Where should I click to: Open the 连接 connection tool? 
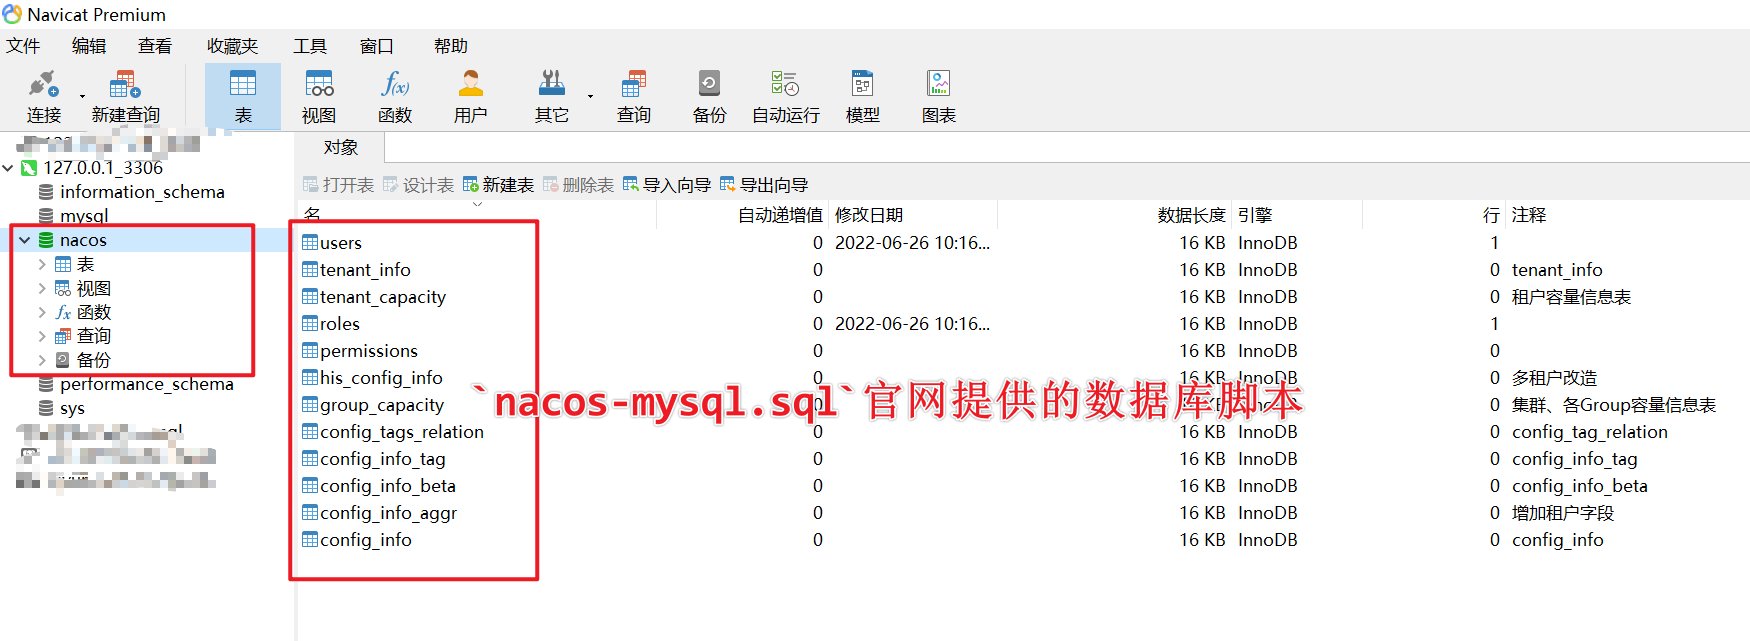(43, 97)
